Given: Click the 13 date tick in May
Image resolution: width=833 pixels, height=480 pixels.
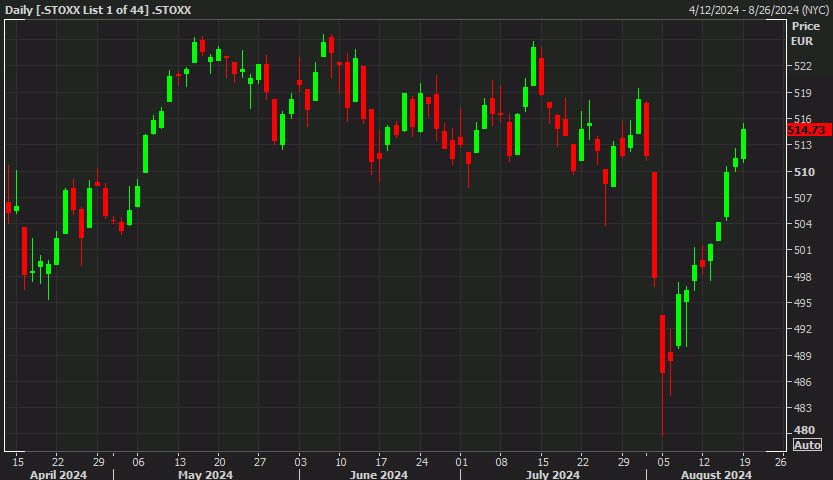Looking at the screenshot, I should coord(180,462).
